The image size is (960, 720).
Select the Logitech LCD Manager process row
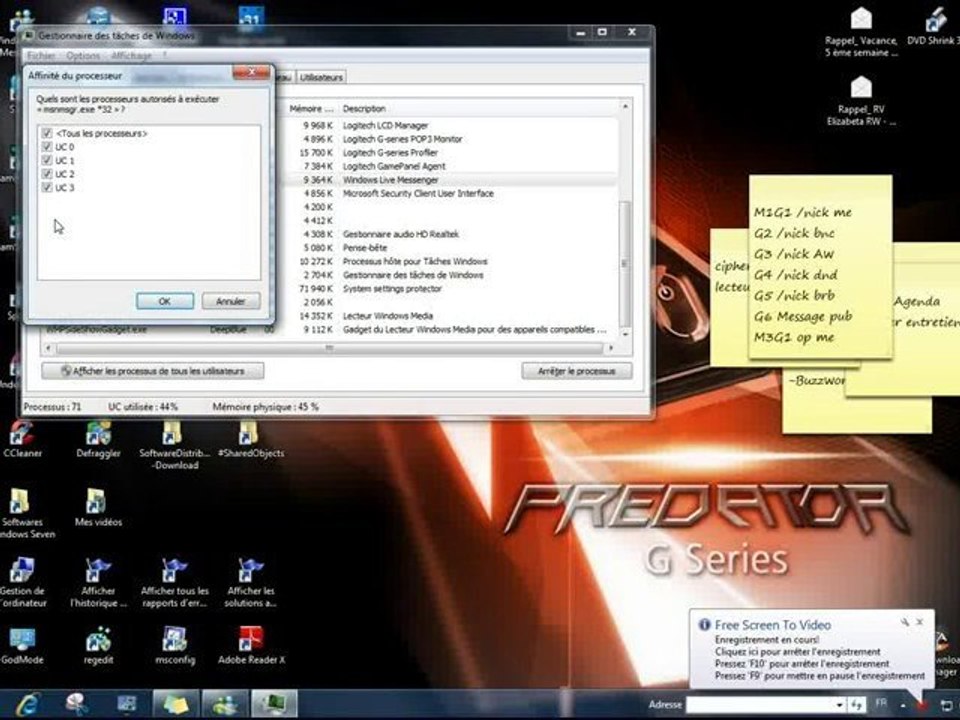tap(450, 126)
